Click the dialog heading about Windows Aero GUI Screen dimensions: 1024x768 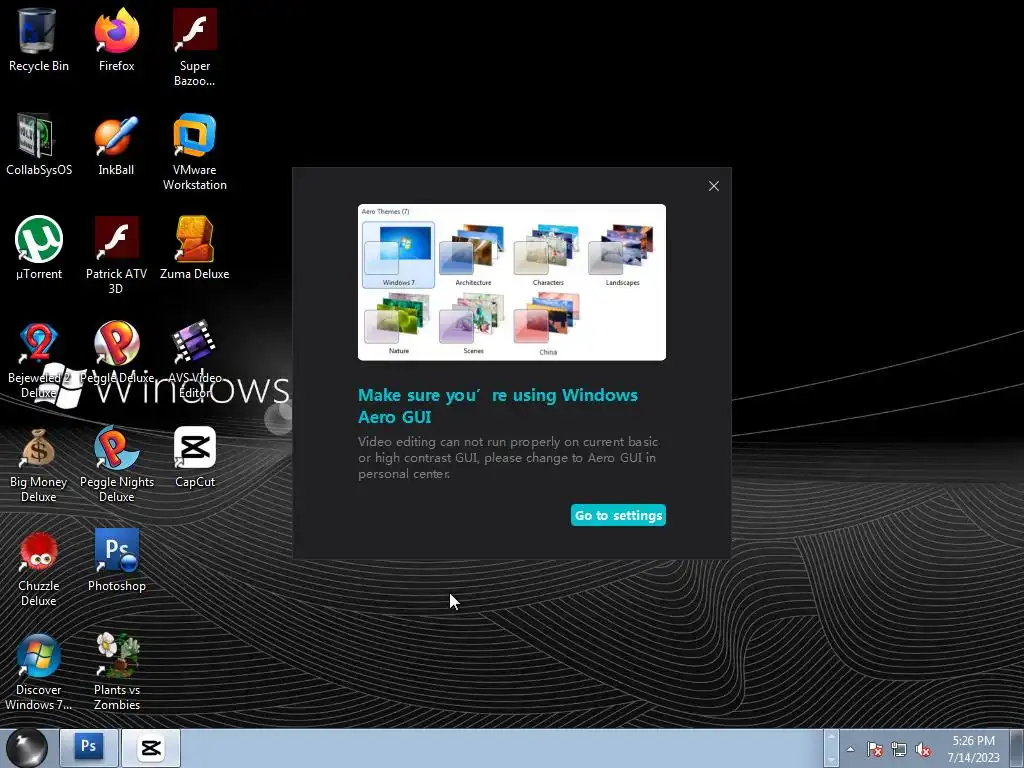[x=498, y=406]
